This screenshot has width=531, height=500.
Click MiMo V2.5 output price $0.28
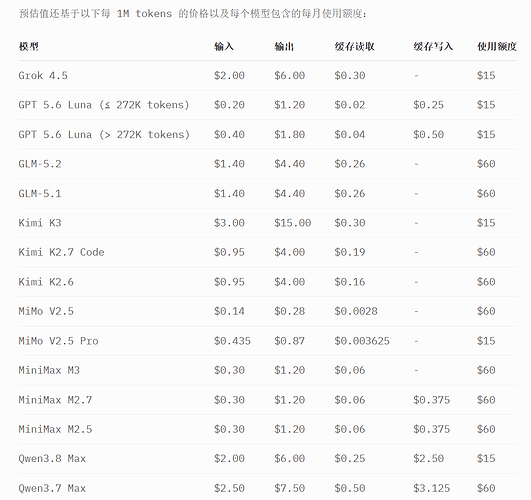point(290,311)
